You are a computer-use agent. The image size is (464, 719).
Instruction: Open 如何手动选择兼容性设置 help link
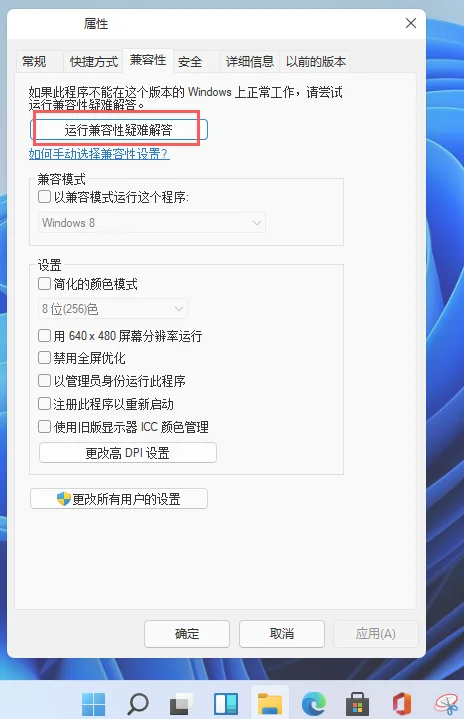[x=99, y=154]
